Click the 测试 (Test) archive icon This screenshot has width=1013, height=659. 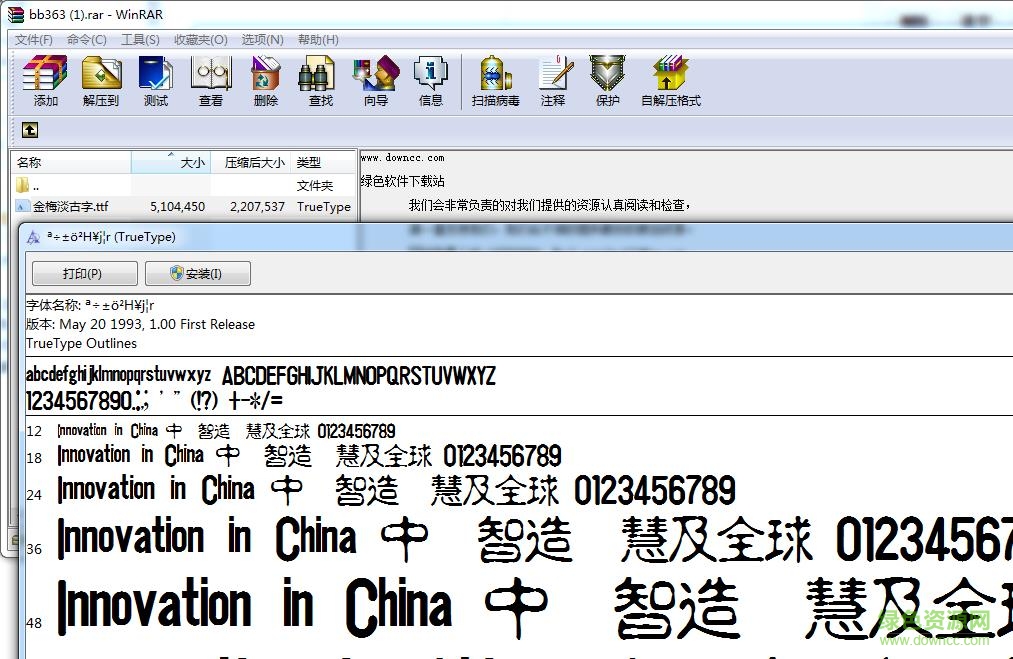tap(155, 80)
